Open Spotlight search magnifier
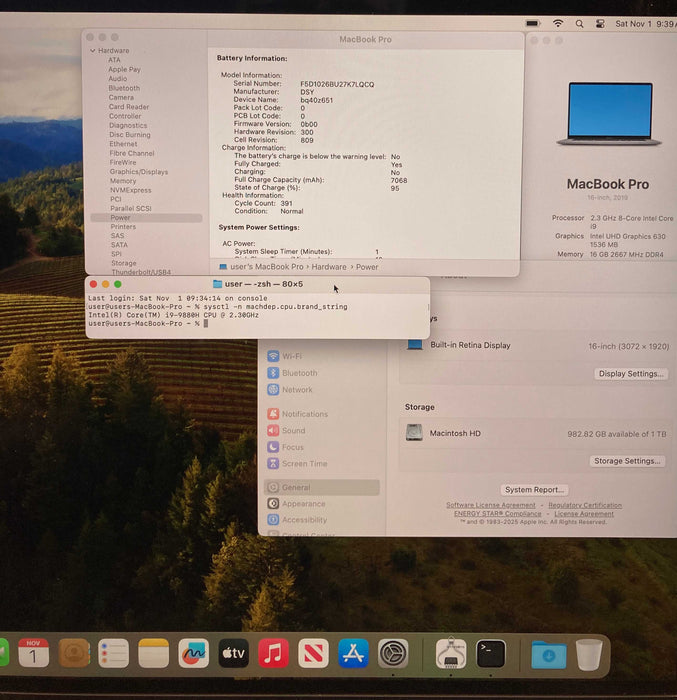677x700 pixels. [x=579, y=24]
